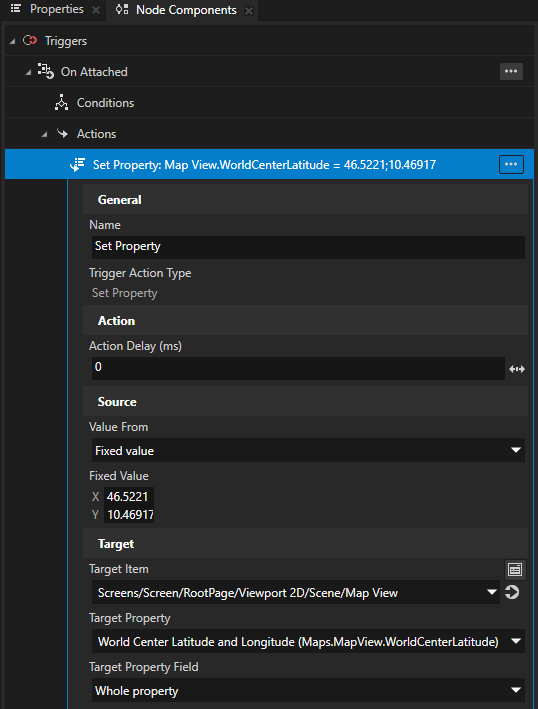
Task: Click the Target Property dropdown arrow
Action: coord(516,641)
